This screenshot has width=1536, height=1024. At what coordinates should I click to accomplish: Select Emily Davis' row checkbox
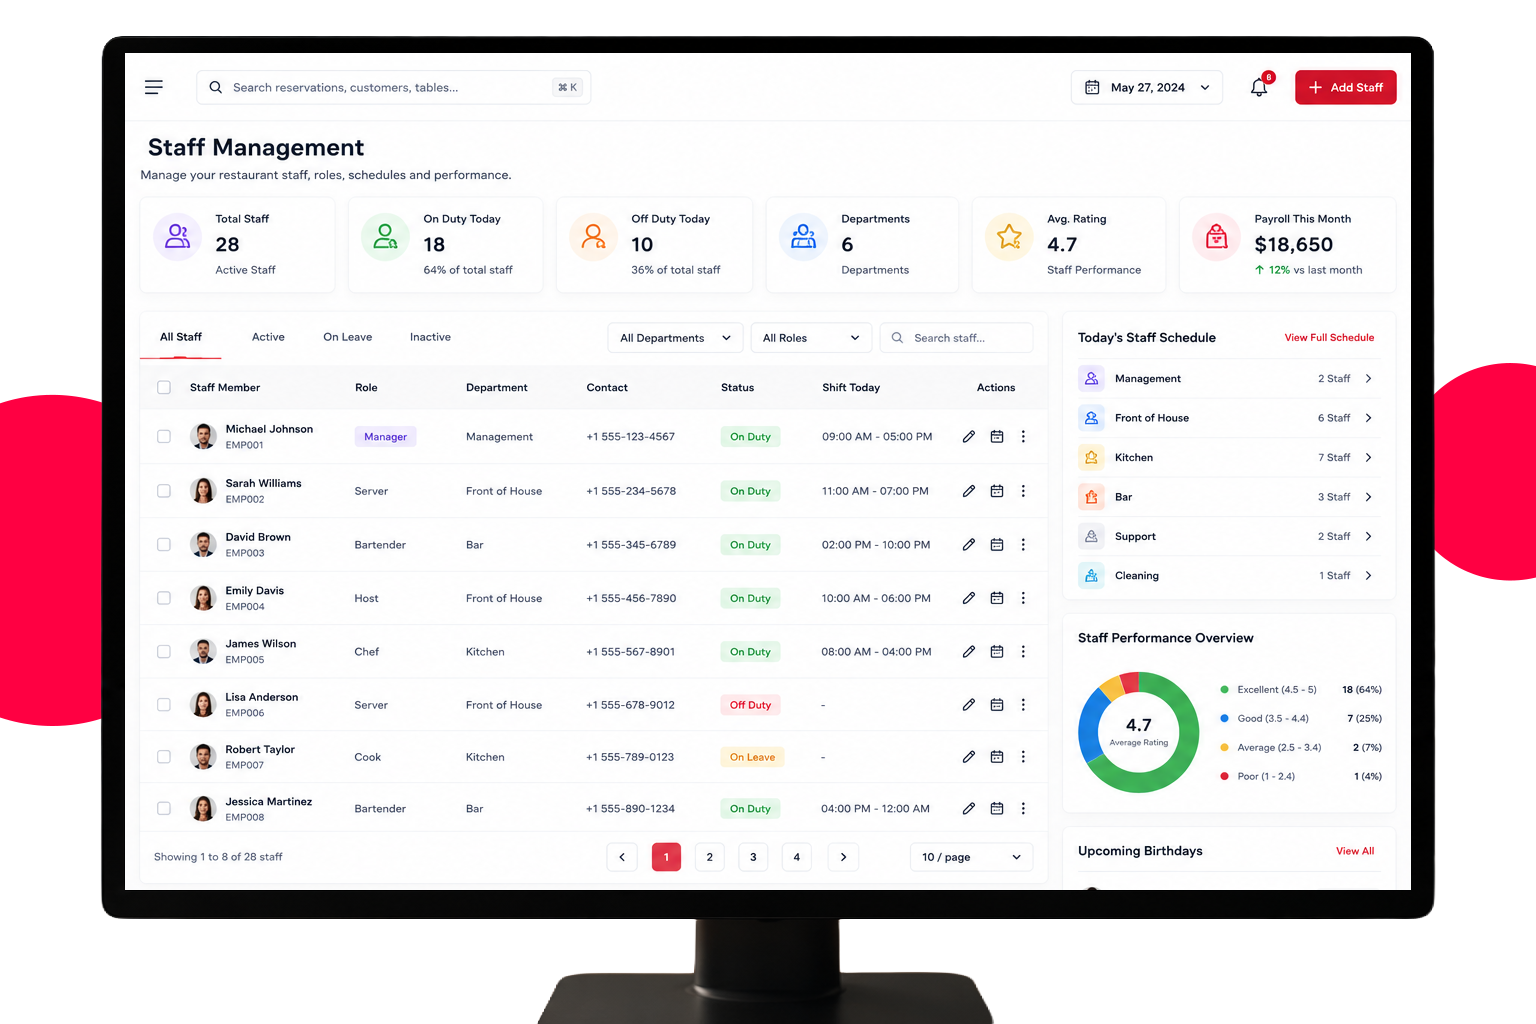164,598
